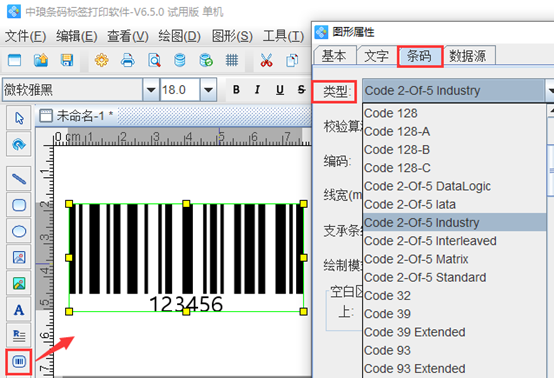The image size is (554, 378).
Task: Choose Code 2-Of-5 DataLogic option
Action: pyautogui.click(x=454, y=186)
